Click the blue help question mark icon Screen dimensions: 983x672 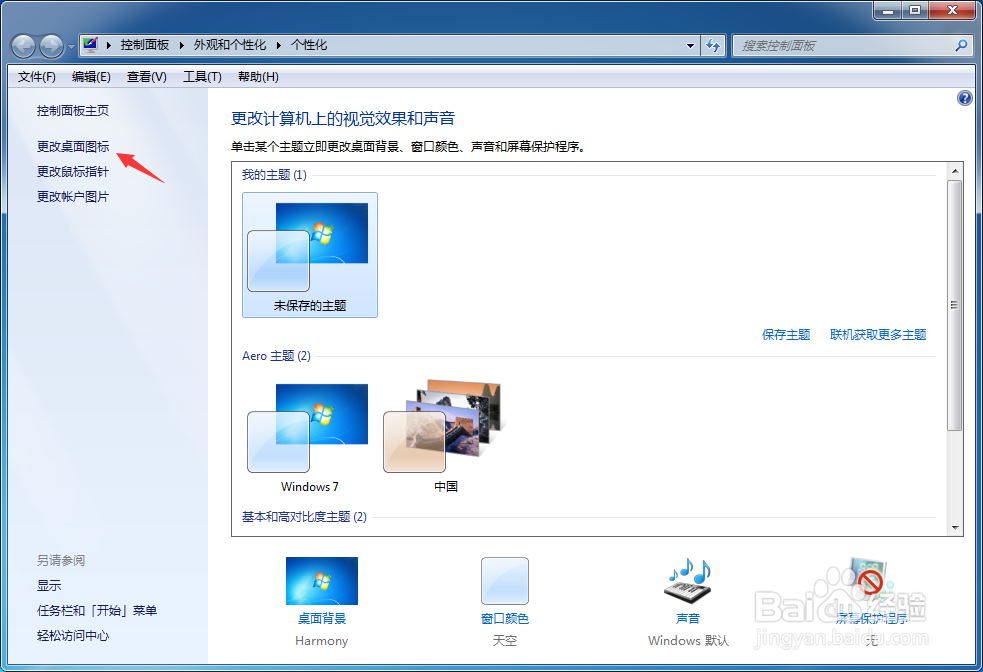[963, 97]
